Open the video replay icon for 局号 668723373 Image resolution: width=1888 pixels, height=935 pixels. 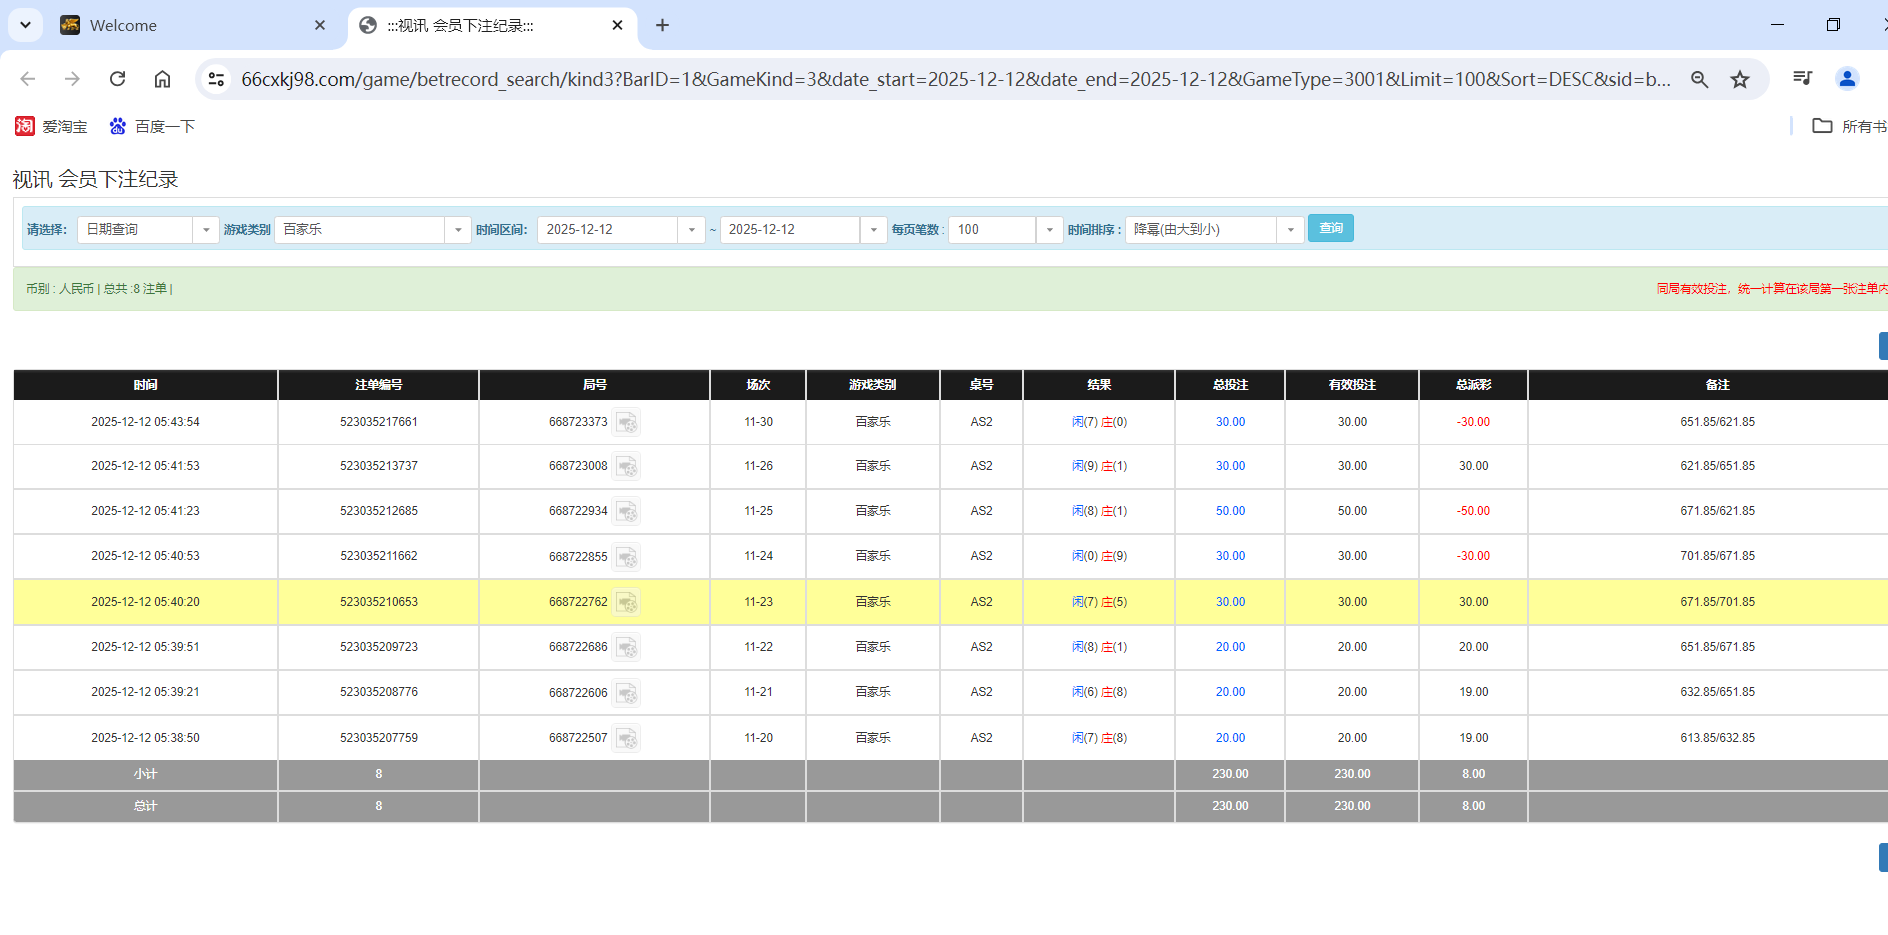coord(627,421)
